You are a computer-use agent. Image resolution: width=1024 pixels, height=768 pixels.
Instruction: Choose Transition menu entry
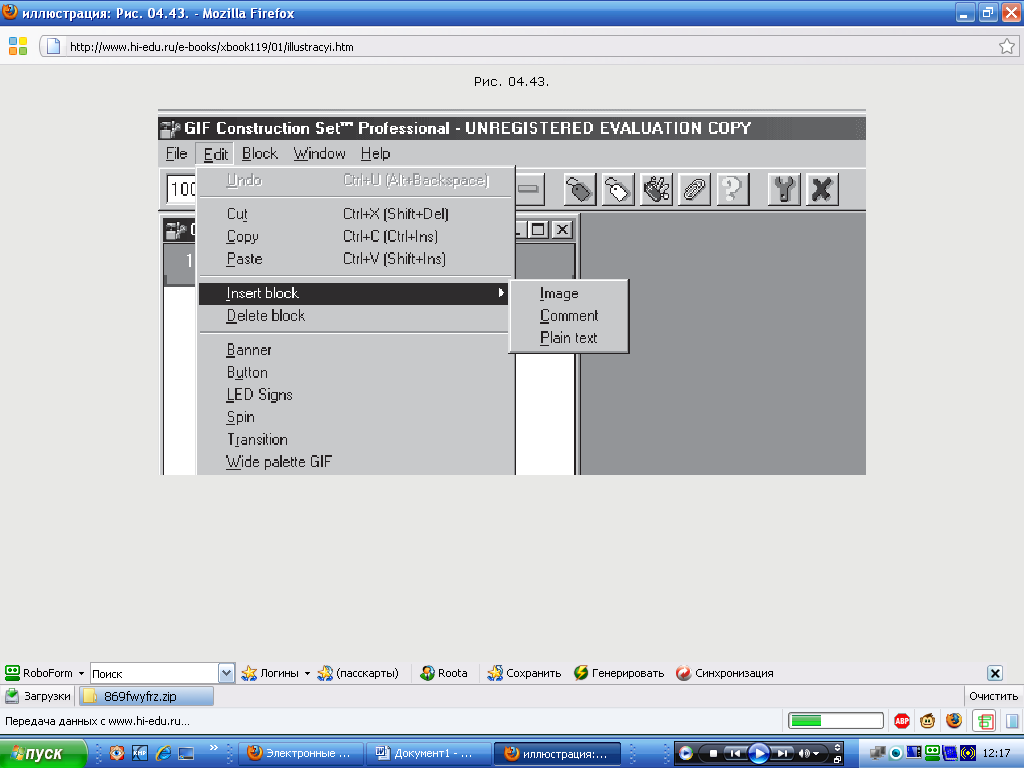[x=353, y=440]
